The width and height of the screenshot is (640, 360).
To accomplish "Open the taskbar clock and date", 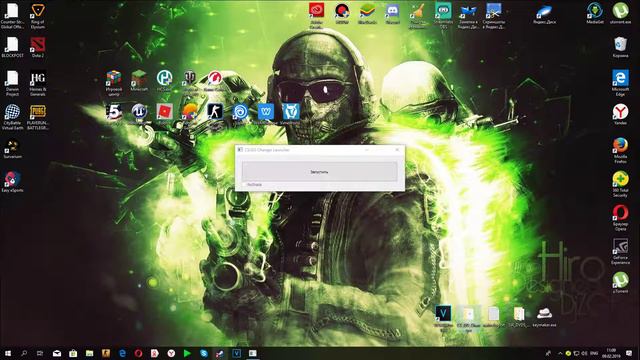I will point(611,353).
